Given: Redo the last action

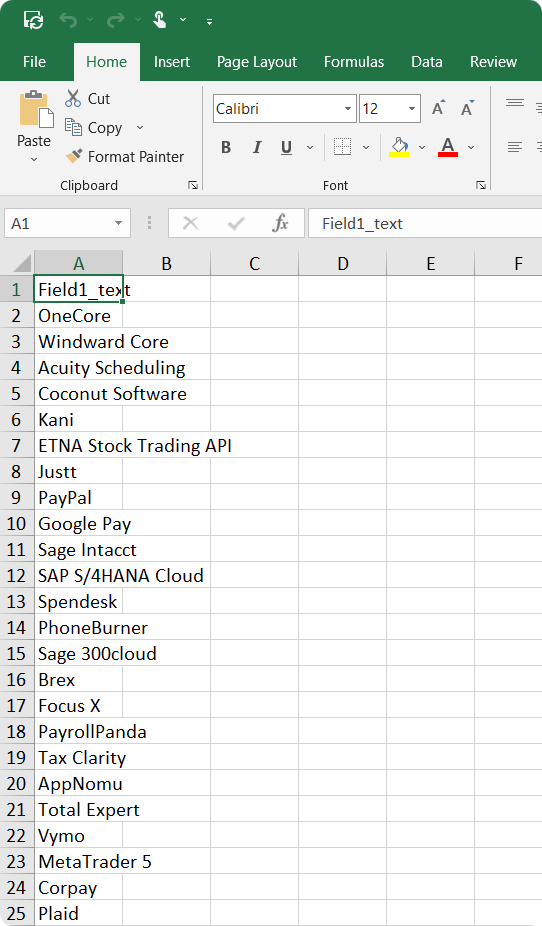Looking at the screenshot, I should 115,21.
